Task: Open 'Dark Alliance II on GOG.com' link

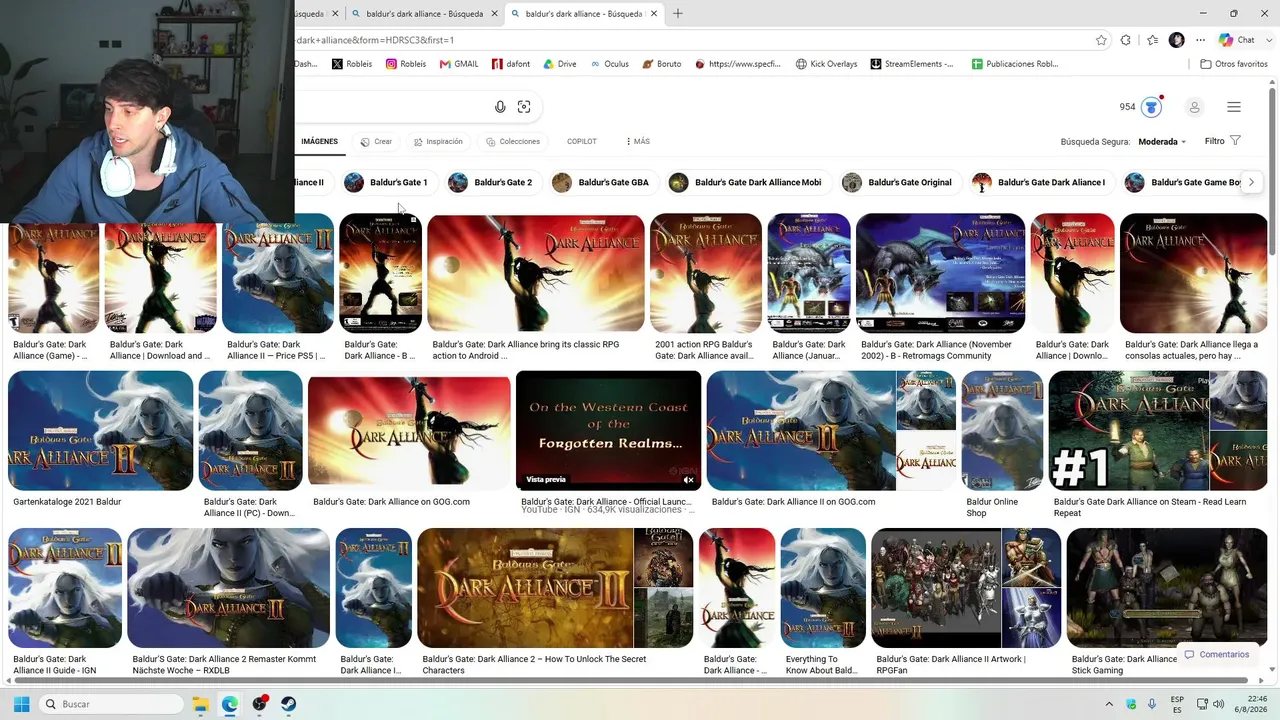Action: (793, 502)
